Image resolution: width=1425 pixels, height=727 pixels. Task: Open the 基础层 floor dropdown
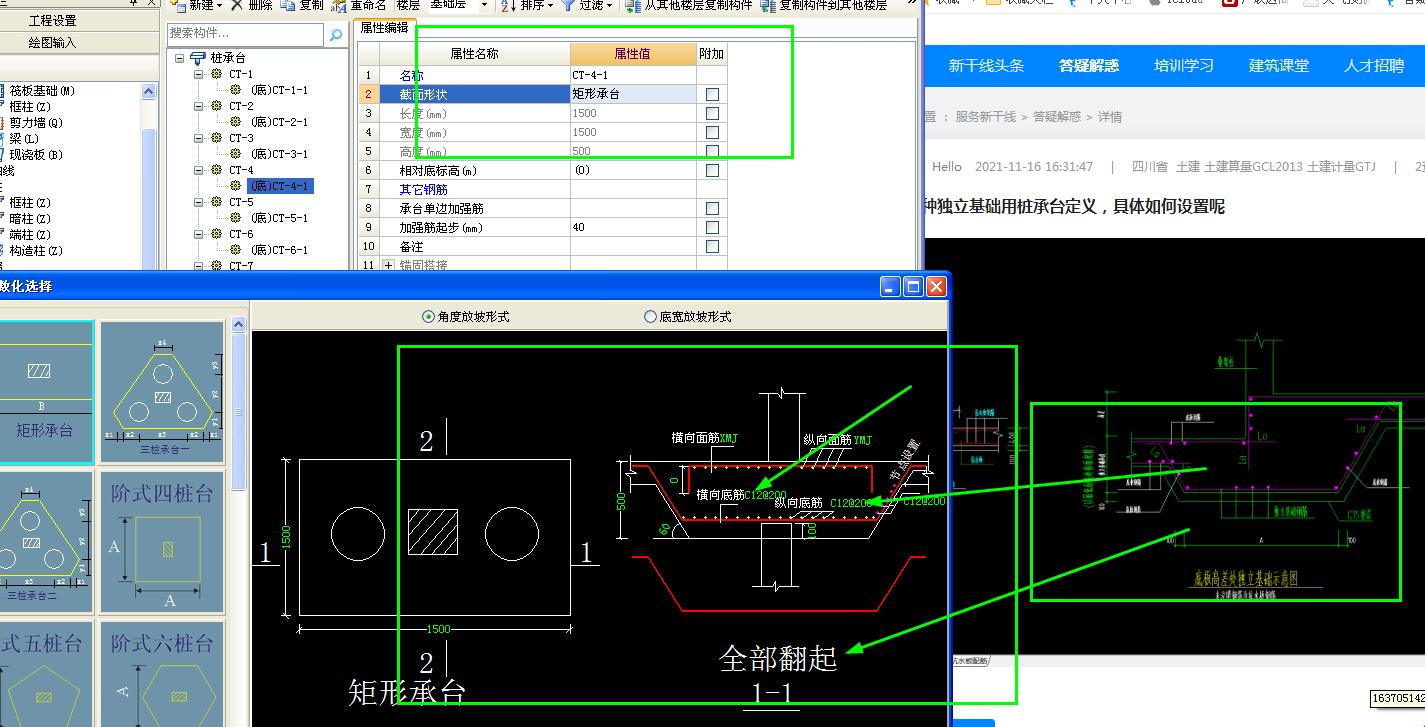pos(485,5)
